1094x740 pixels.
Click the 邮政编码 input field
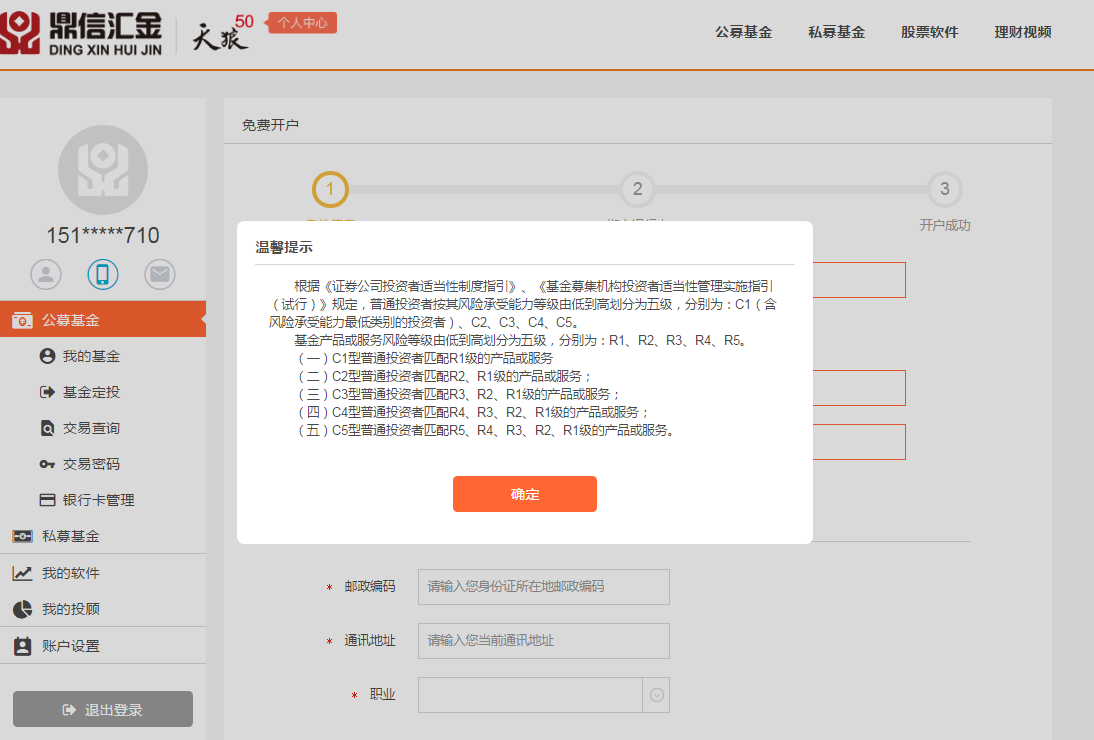[x=543, y=587]
